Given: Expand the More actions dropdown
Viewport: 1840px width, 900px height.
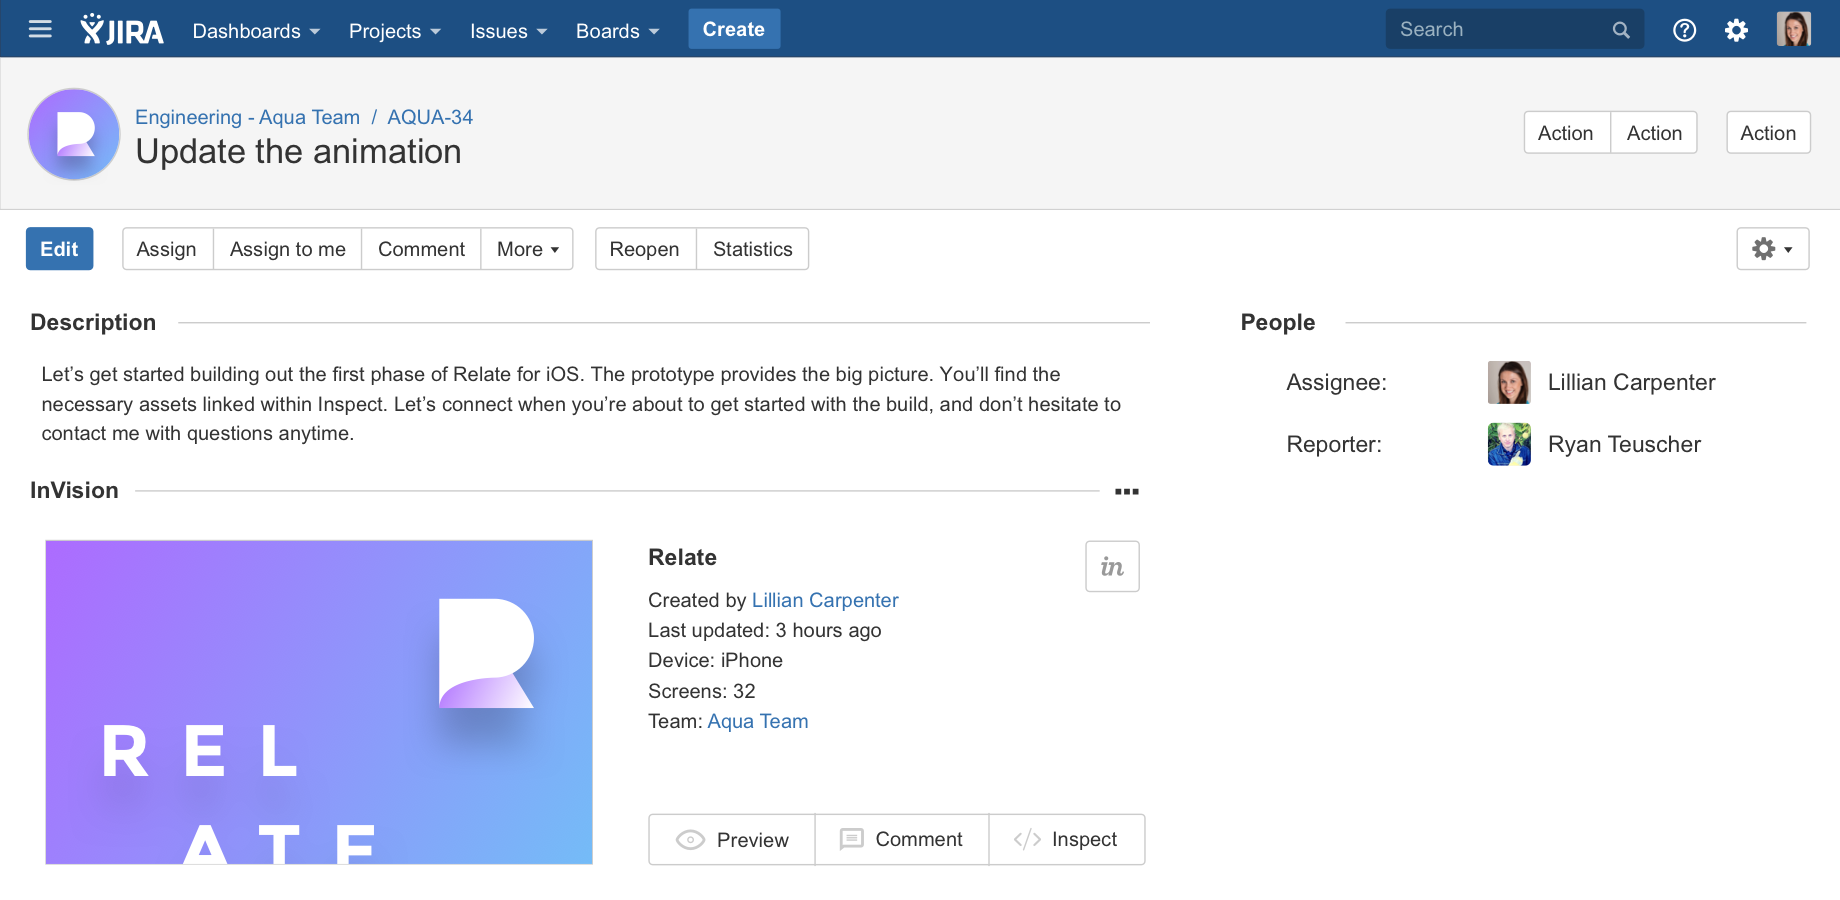Looking at the screenshot, I should pyautogui.click(x=527, y=249).
